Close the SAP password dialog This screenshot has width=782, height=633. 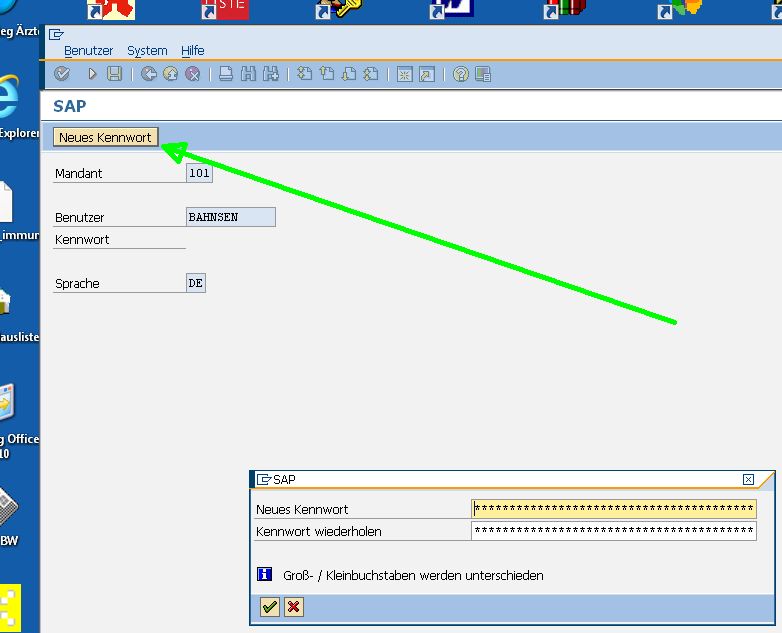(748, 479)
